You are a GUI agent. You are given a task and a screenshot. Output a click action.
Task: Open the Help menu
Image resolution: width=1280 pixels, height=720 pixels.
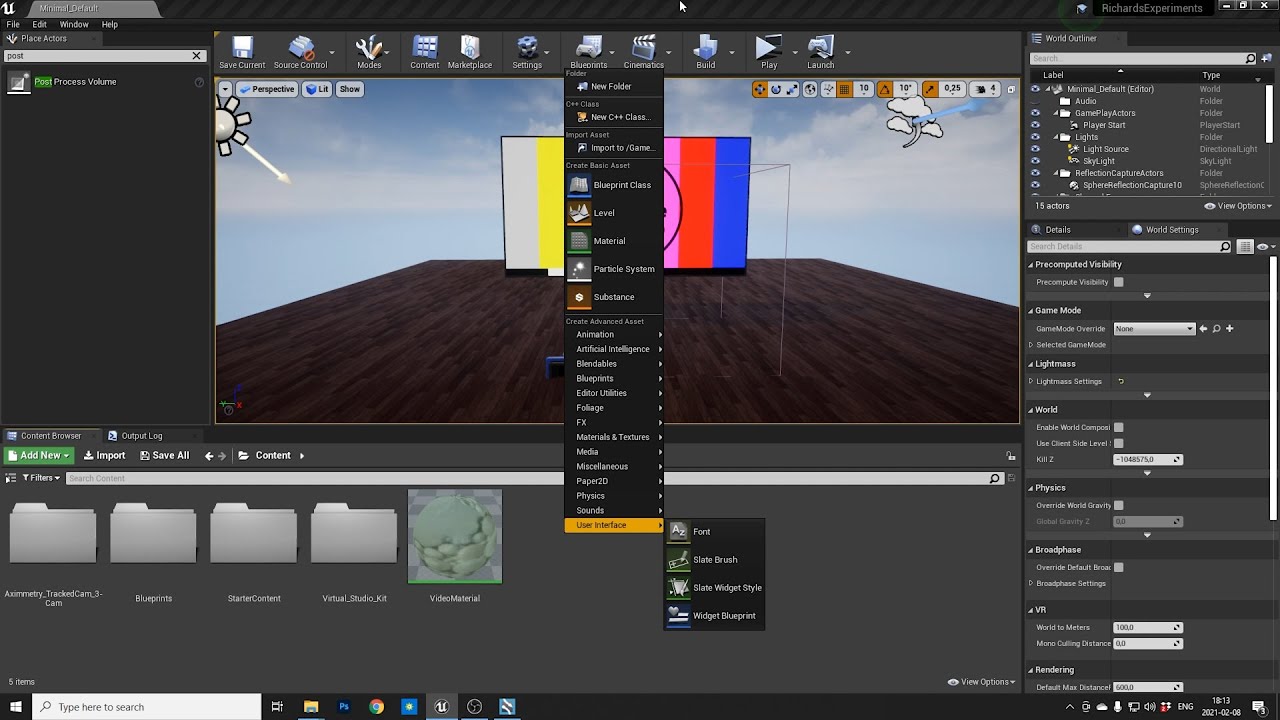click(110, 24)
